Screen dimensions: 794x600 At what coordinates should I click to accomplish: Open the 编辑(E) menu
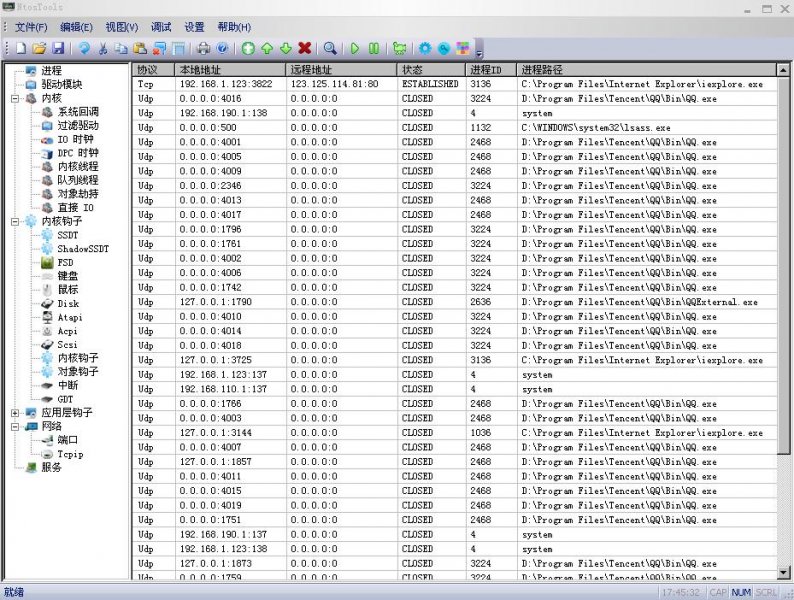[x=76, y=27]
